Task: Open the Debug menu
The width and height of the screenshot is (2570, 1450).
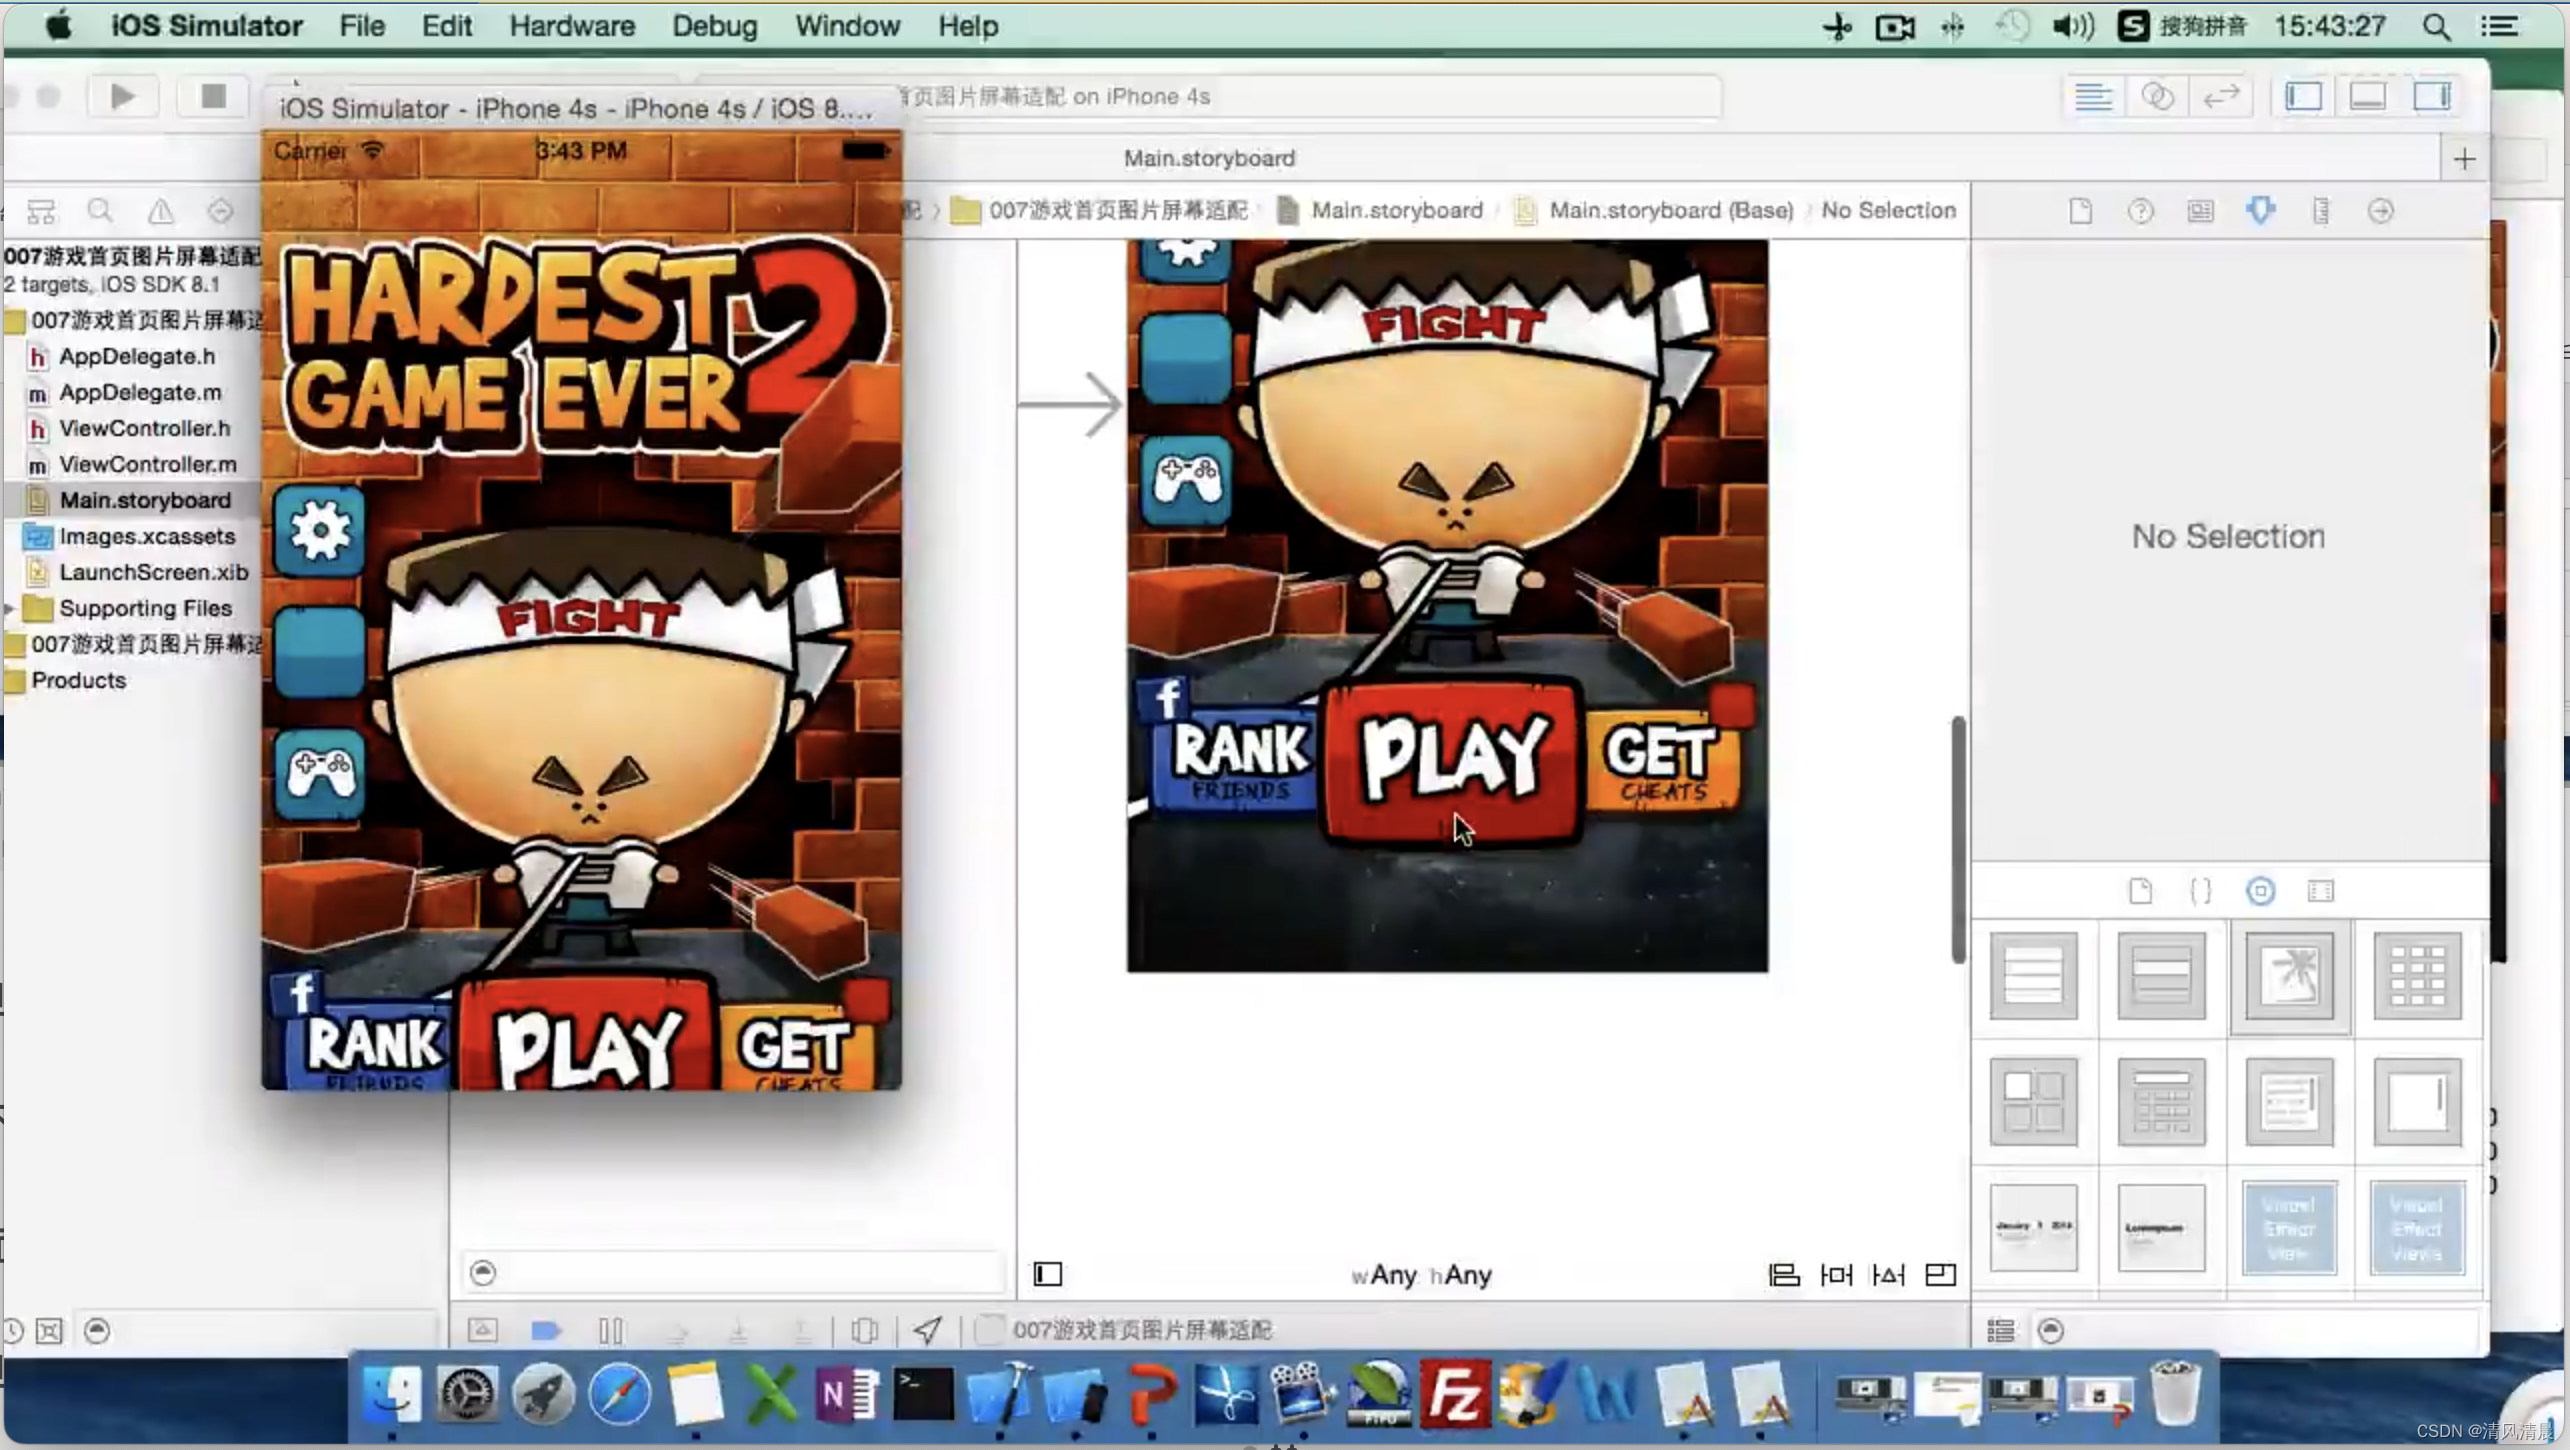Action: point(714,26)
